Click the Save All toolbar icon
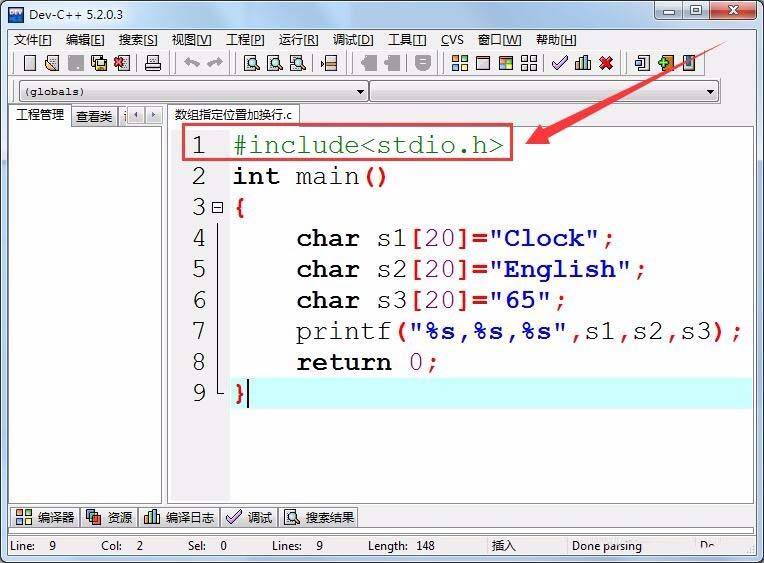This screenshot has width=764, height=563. (x=99, y=63)
